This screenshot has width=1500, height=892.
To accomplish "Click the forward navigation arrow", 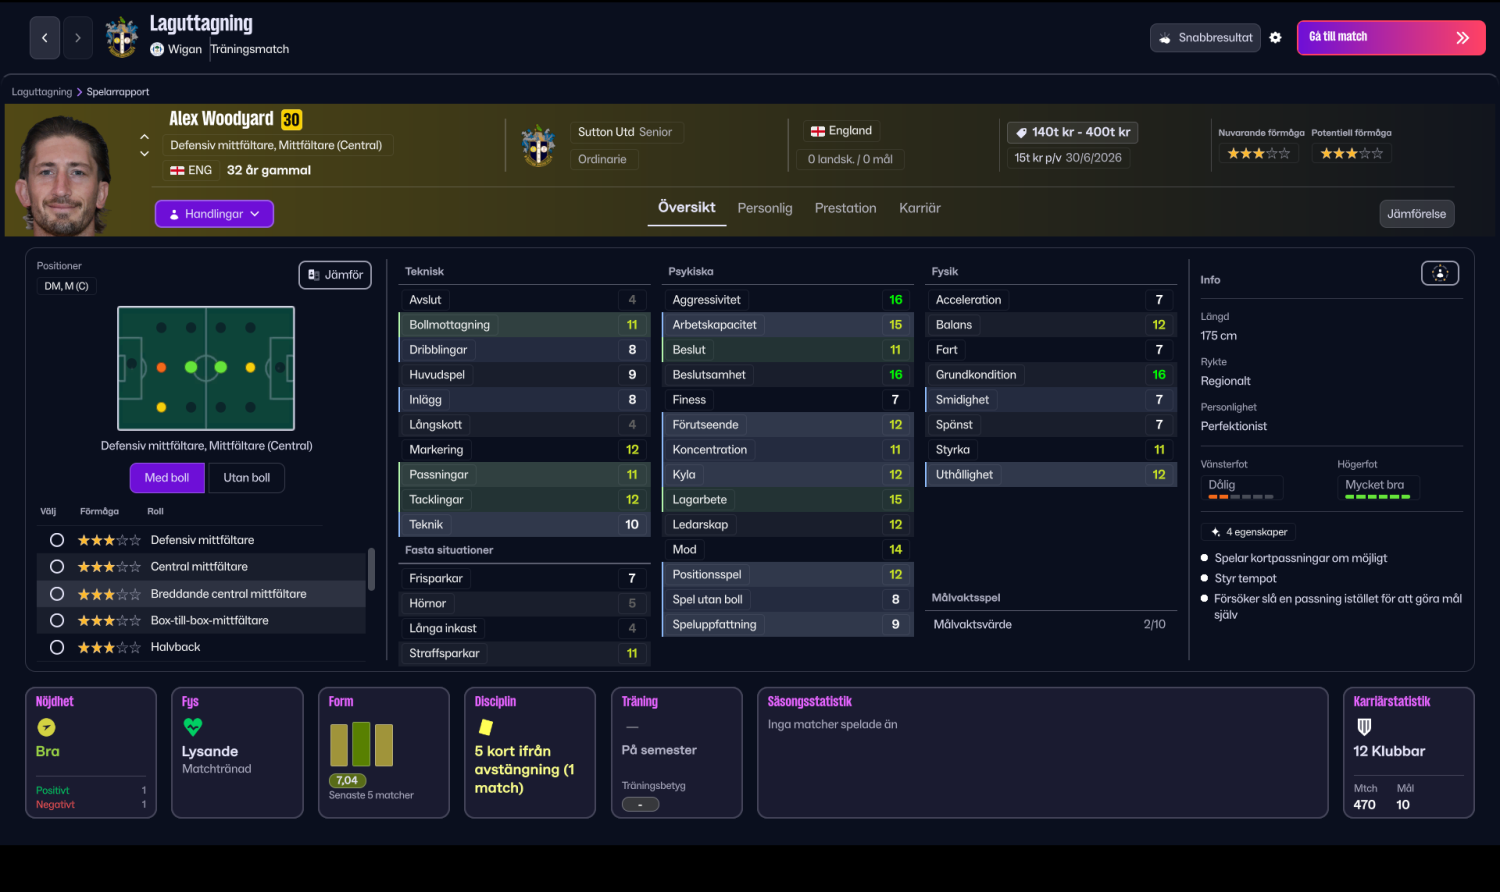I will point(78,38).
